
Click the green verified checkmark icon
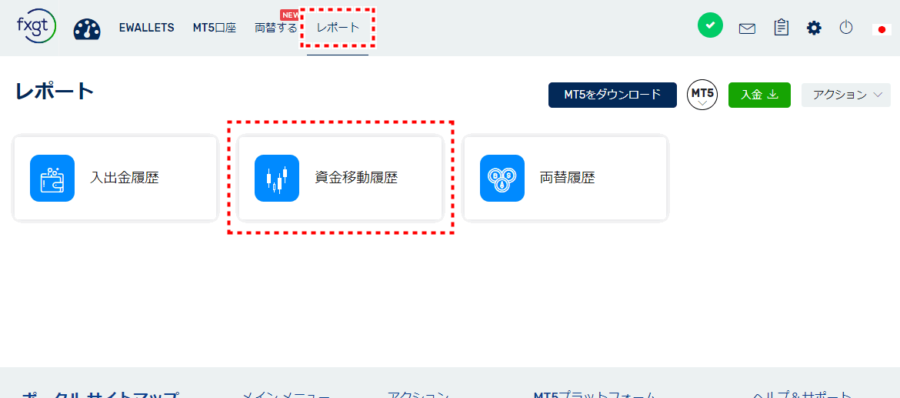click(710, 26)
